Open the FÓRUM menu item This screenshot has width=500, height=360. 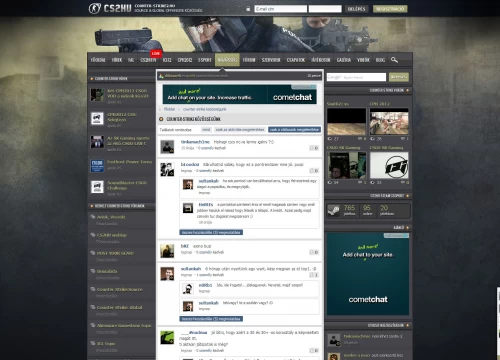click(x=249, y=60)
